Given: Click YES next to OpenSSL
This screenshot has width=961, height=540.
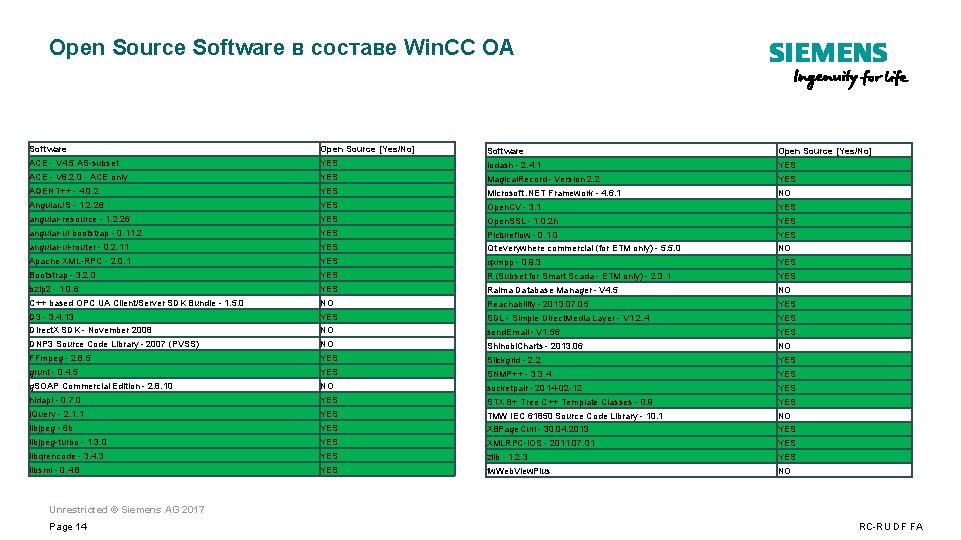Looking at the screenshot, I should 845,221.
